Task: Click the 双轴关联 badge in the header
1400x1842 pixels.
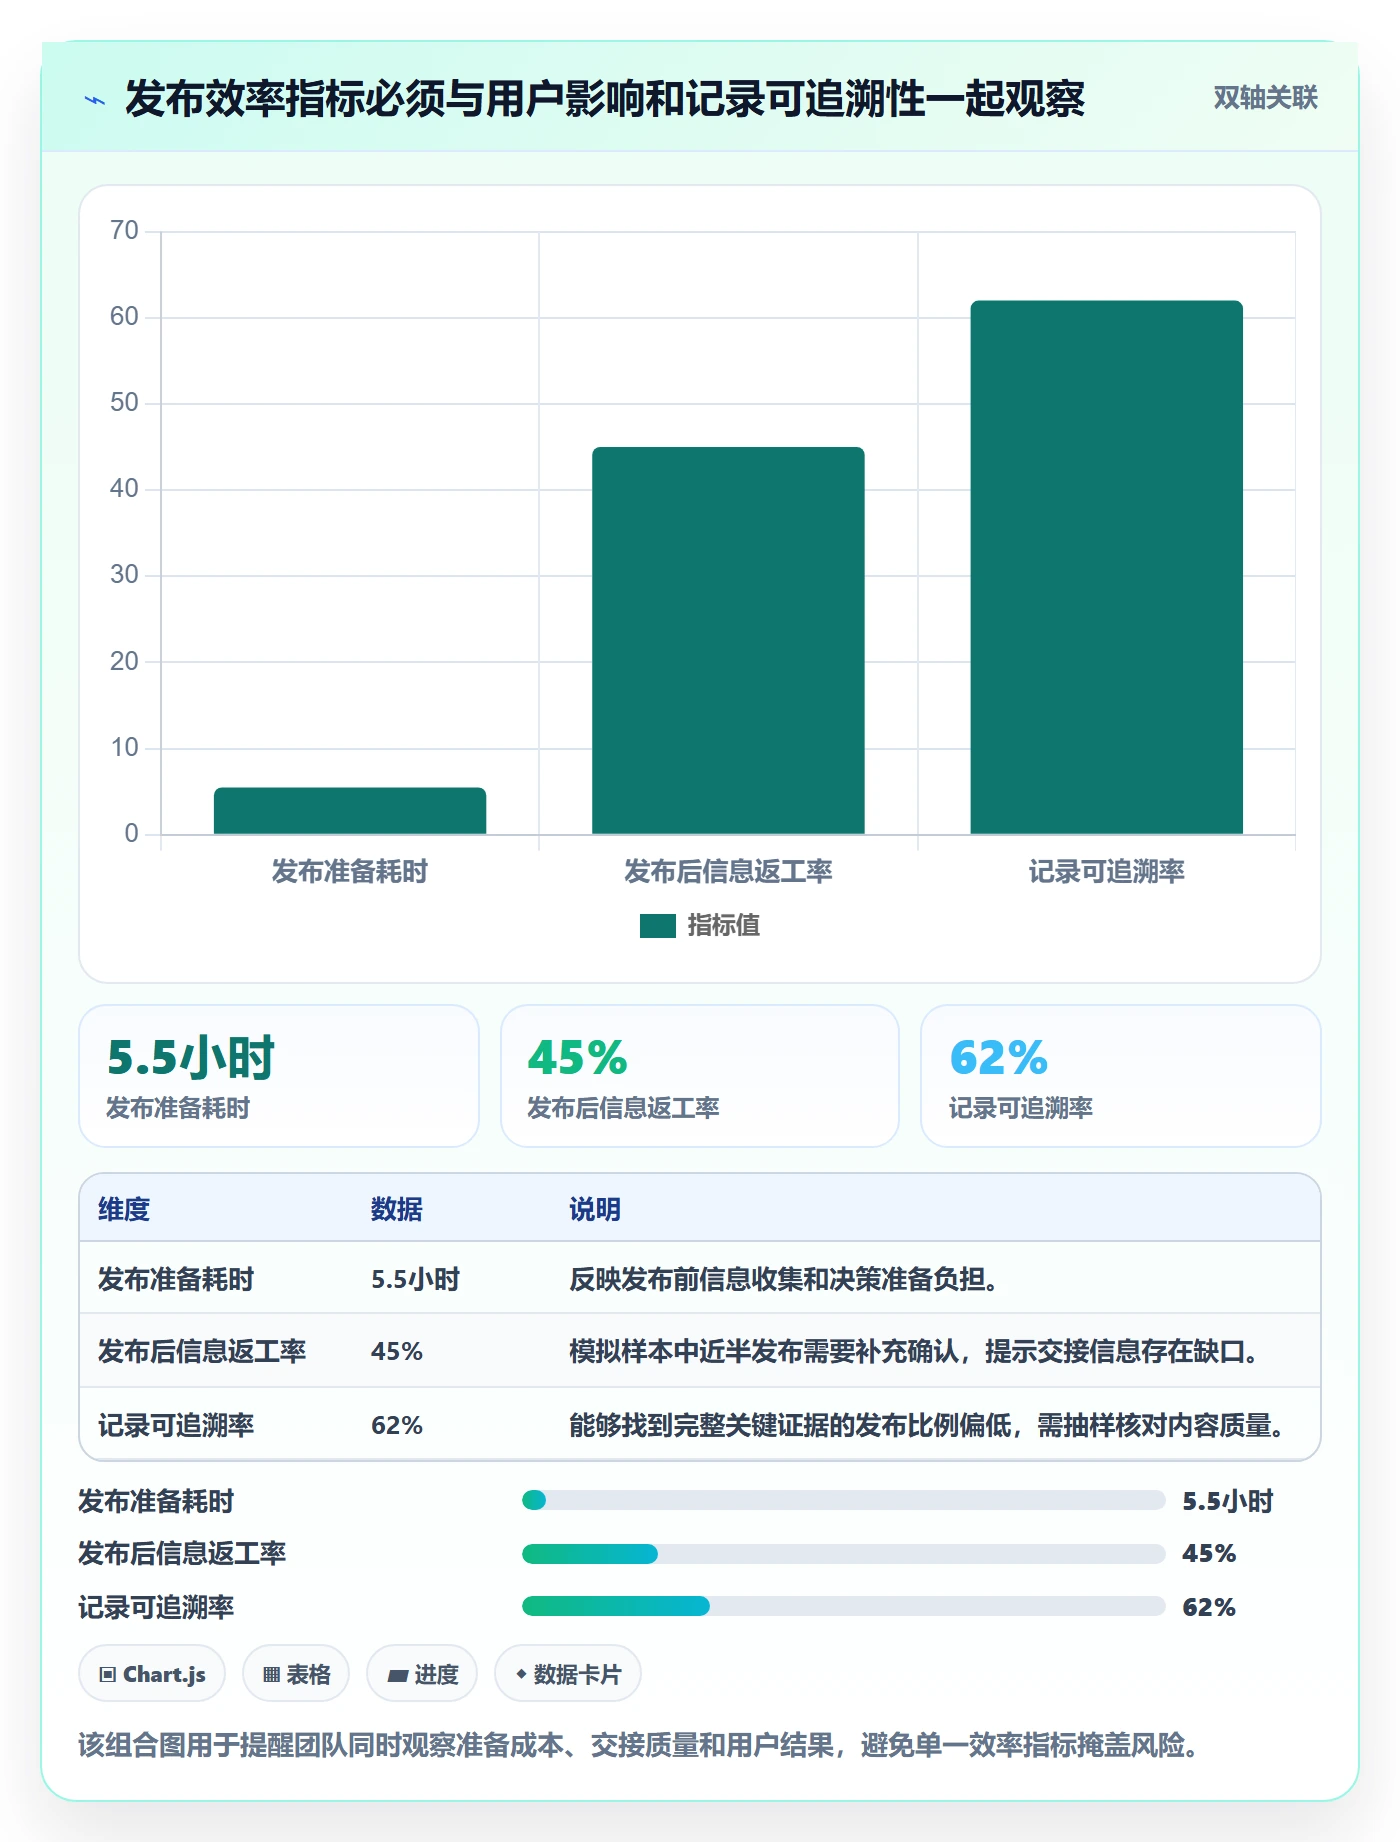Action: pyautogui.click(x=1265, y=98)
